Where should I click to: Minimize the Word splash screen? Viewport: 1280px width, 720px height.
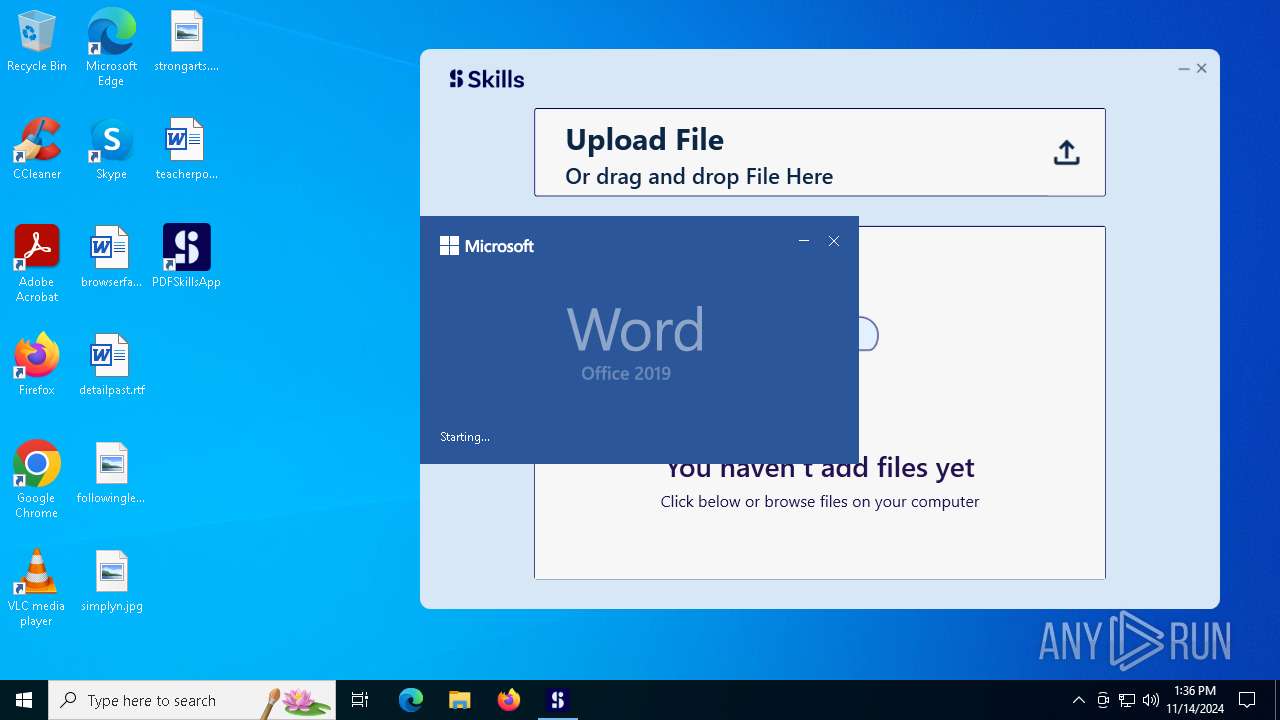click(x=804, y=241)
